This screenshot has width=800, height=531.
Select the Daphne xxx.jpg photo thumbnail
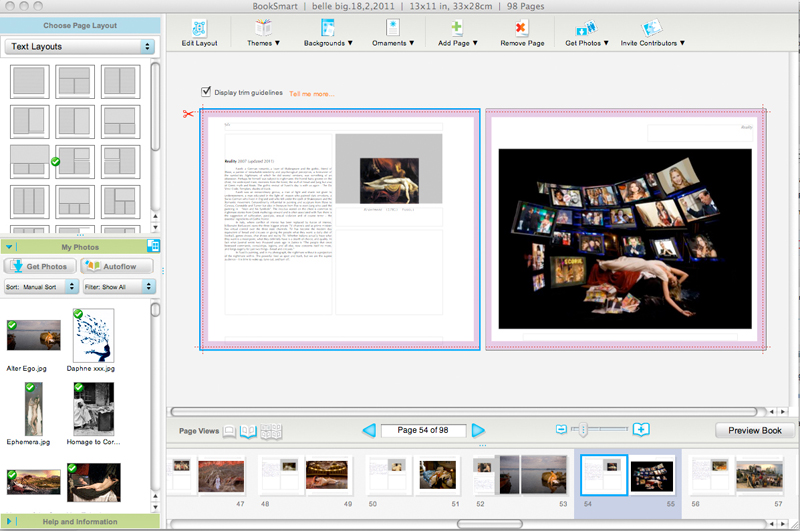pyautogui.click(x=93, y=336)
